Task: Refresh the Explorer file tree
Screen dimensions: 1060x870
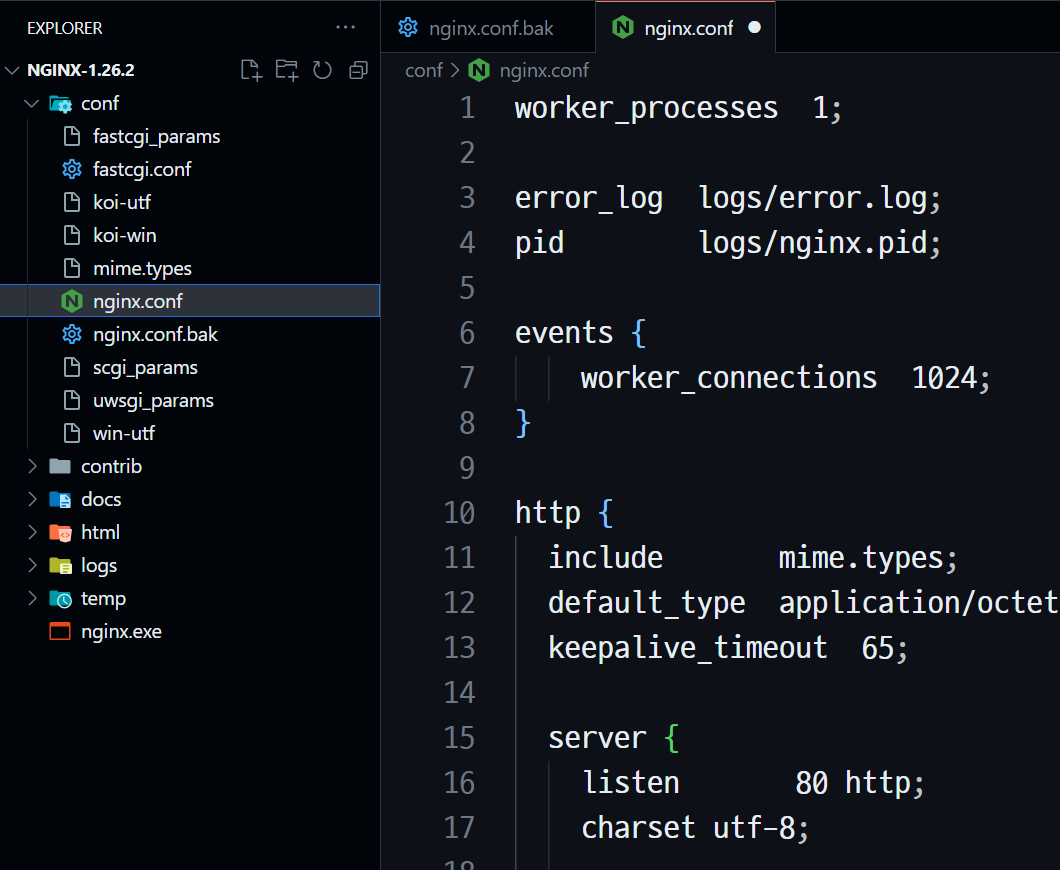Action: click(x=322, y=70)
